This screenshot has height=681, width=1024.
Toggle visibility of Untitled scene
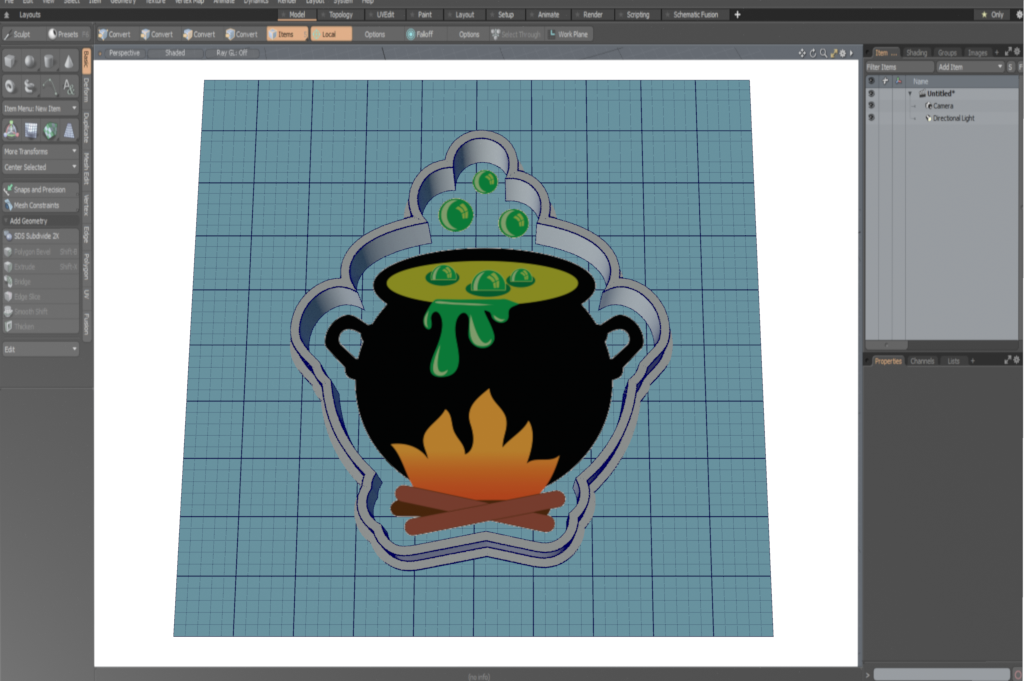click(871, 93)
